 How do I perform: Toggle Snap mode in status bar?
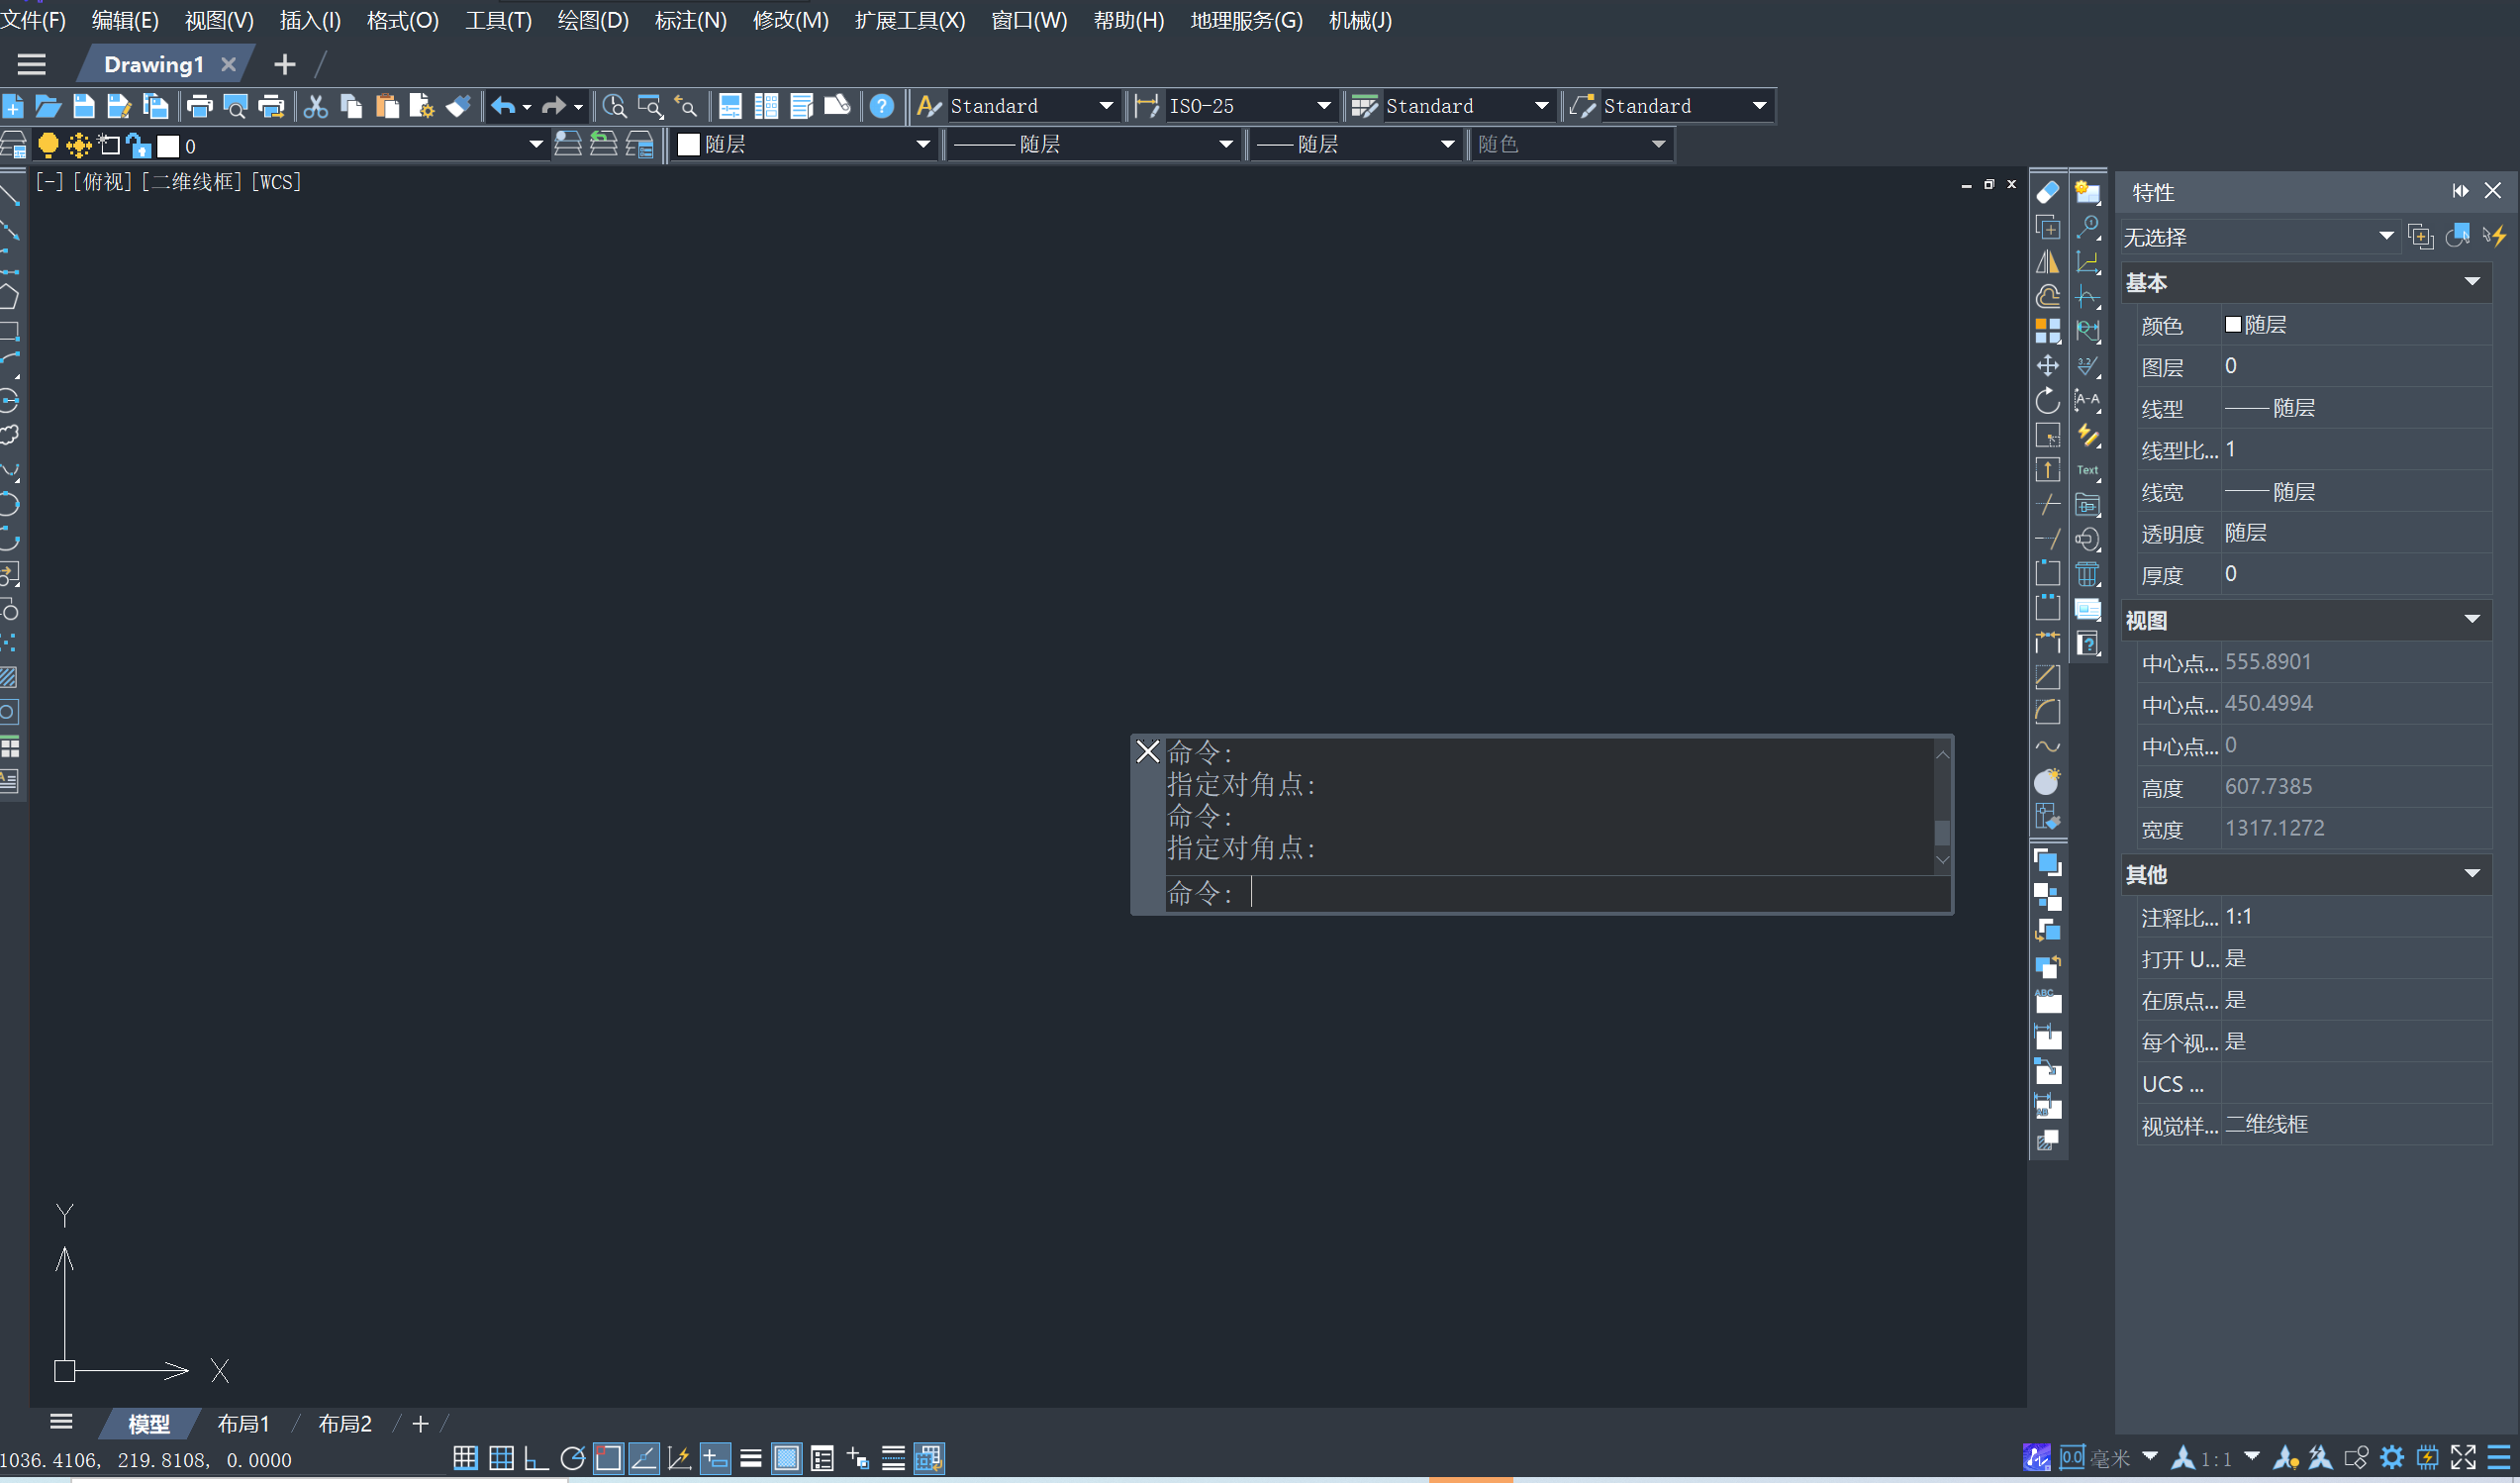(465, 1459)
